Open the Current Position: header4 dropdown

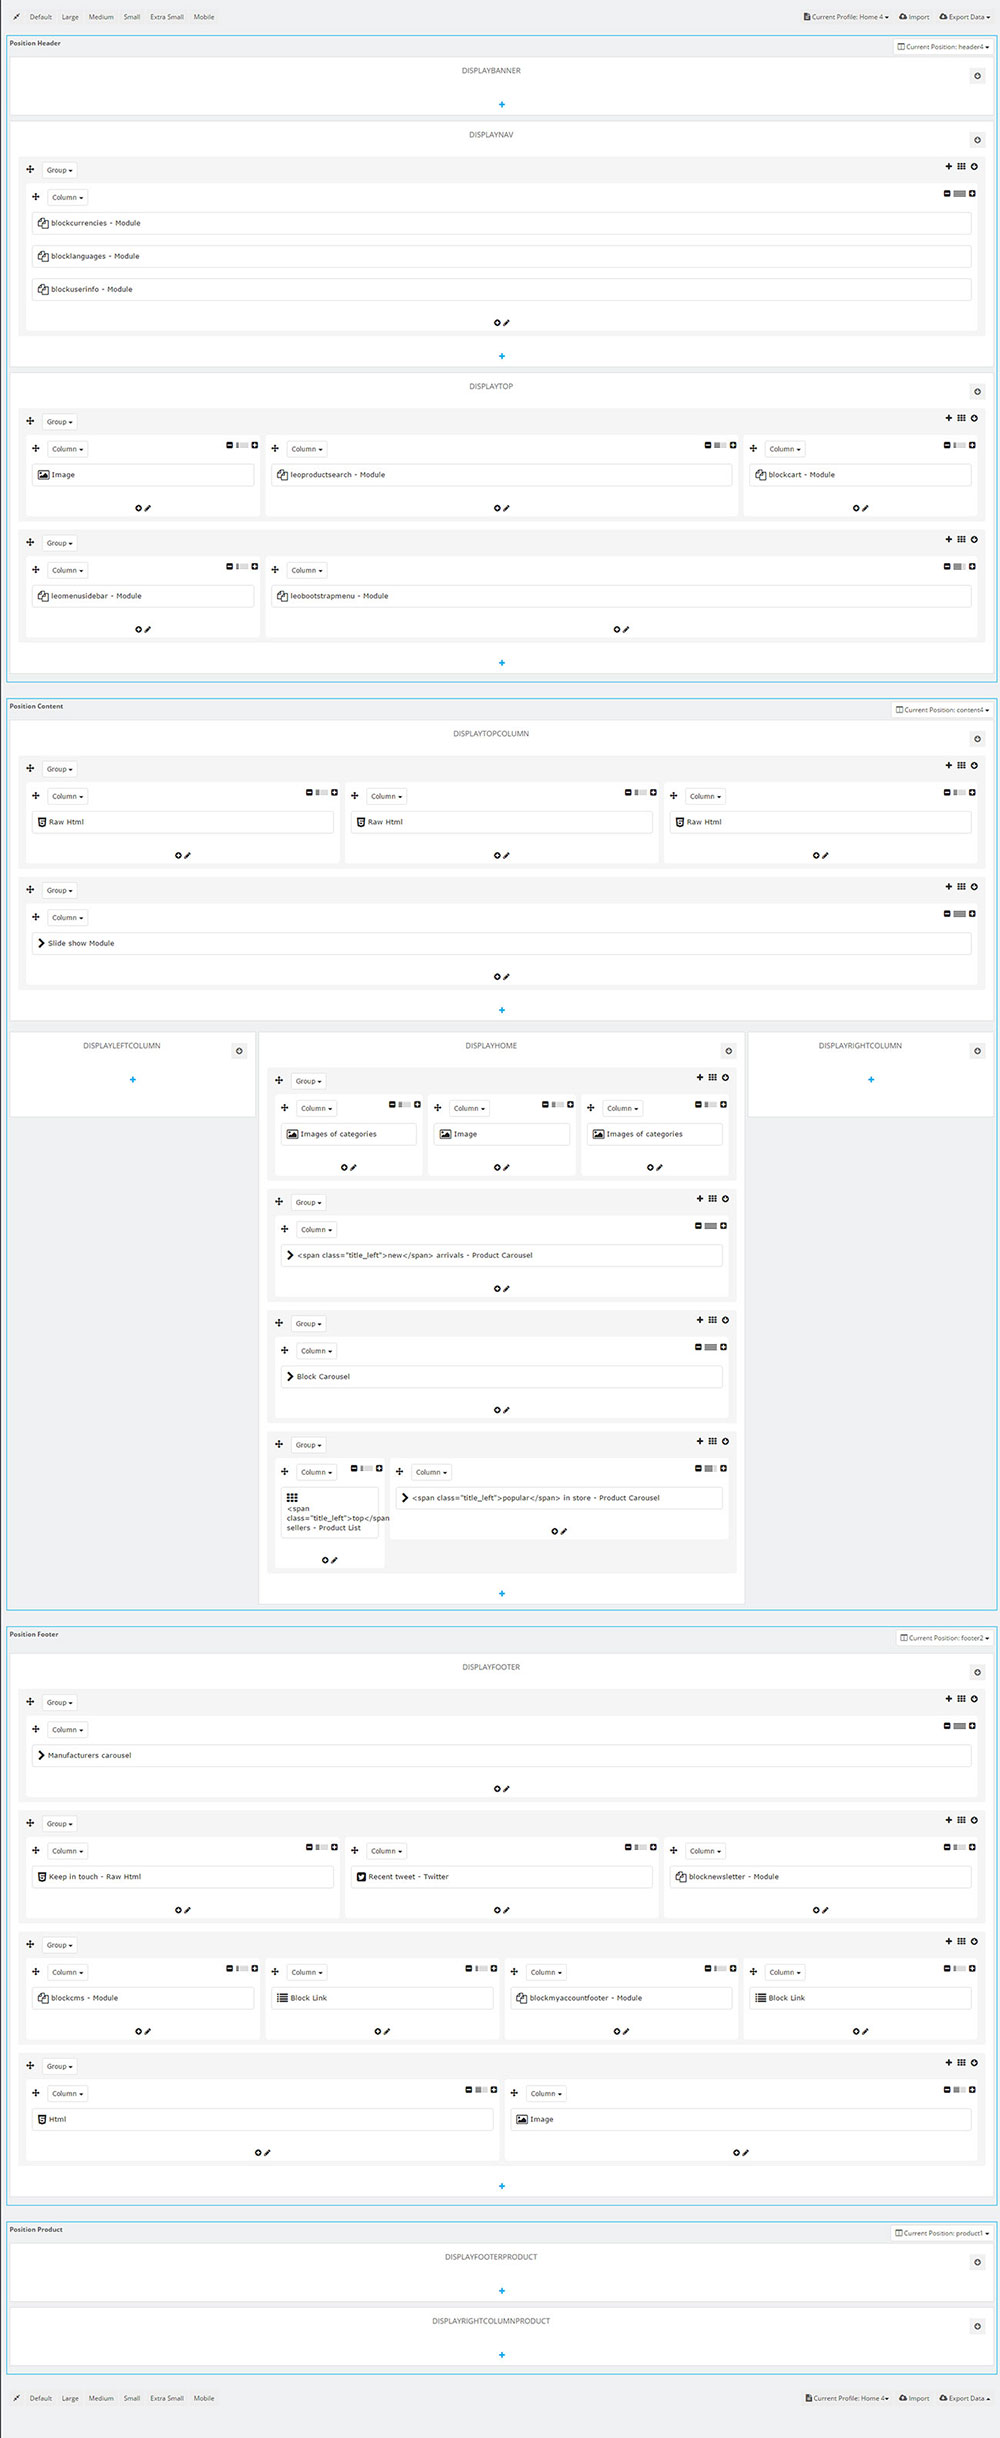pos(943,47)
